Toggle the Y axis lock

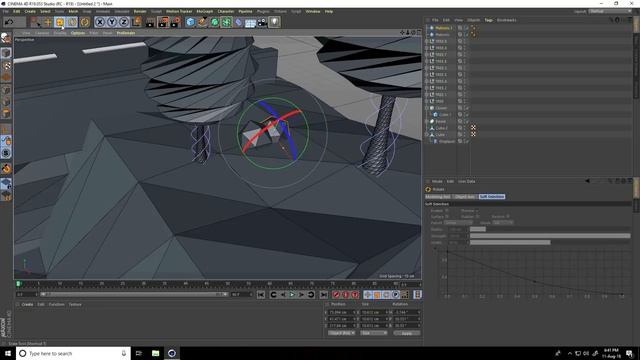click(x=112, y=22)
